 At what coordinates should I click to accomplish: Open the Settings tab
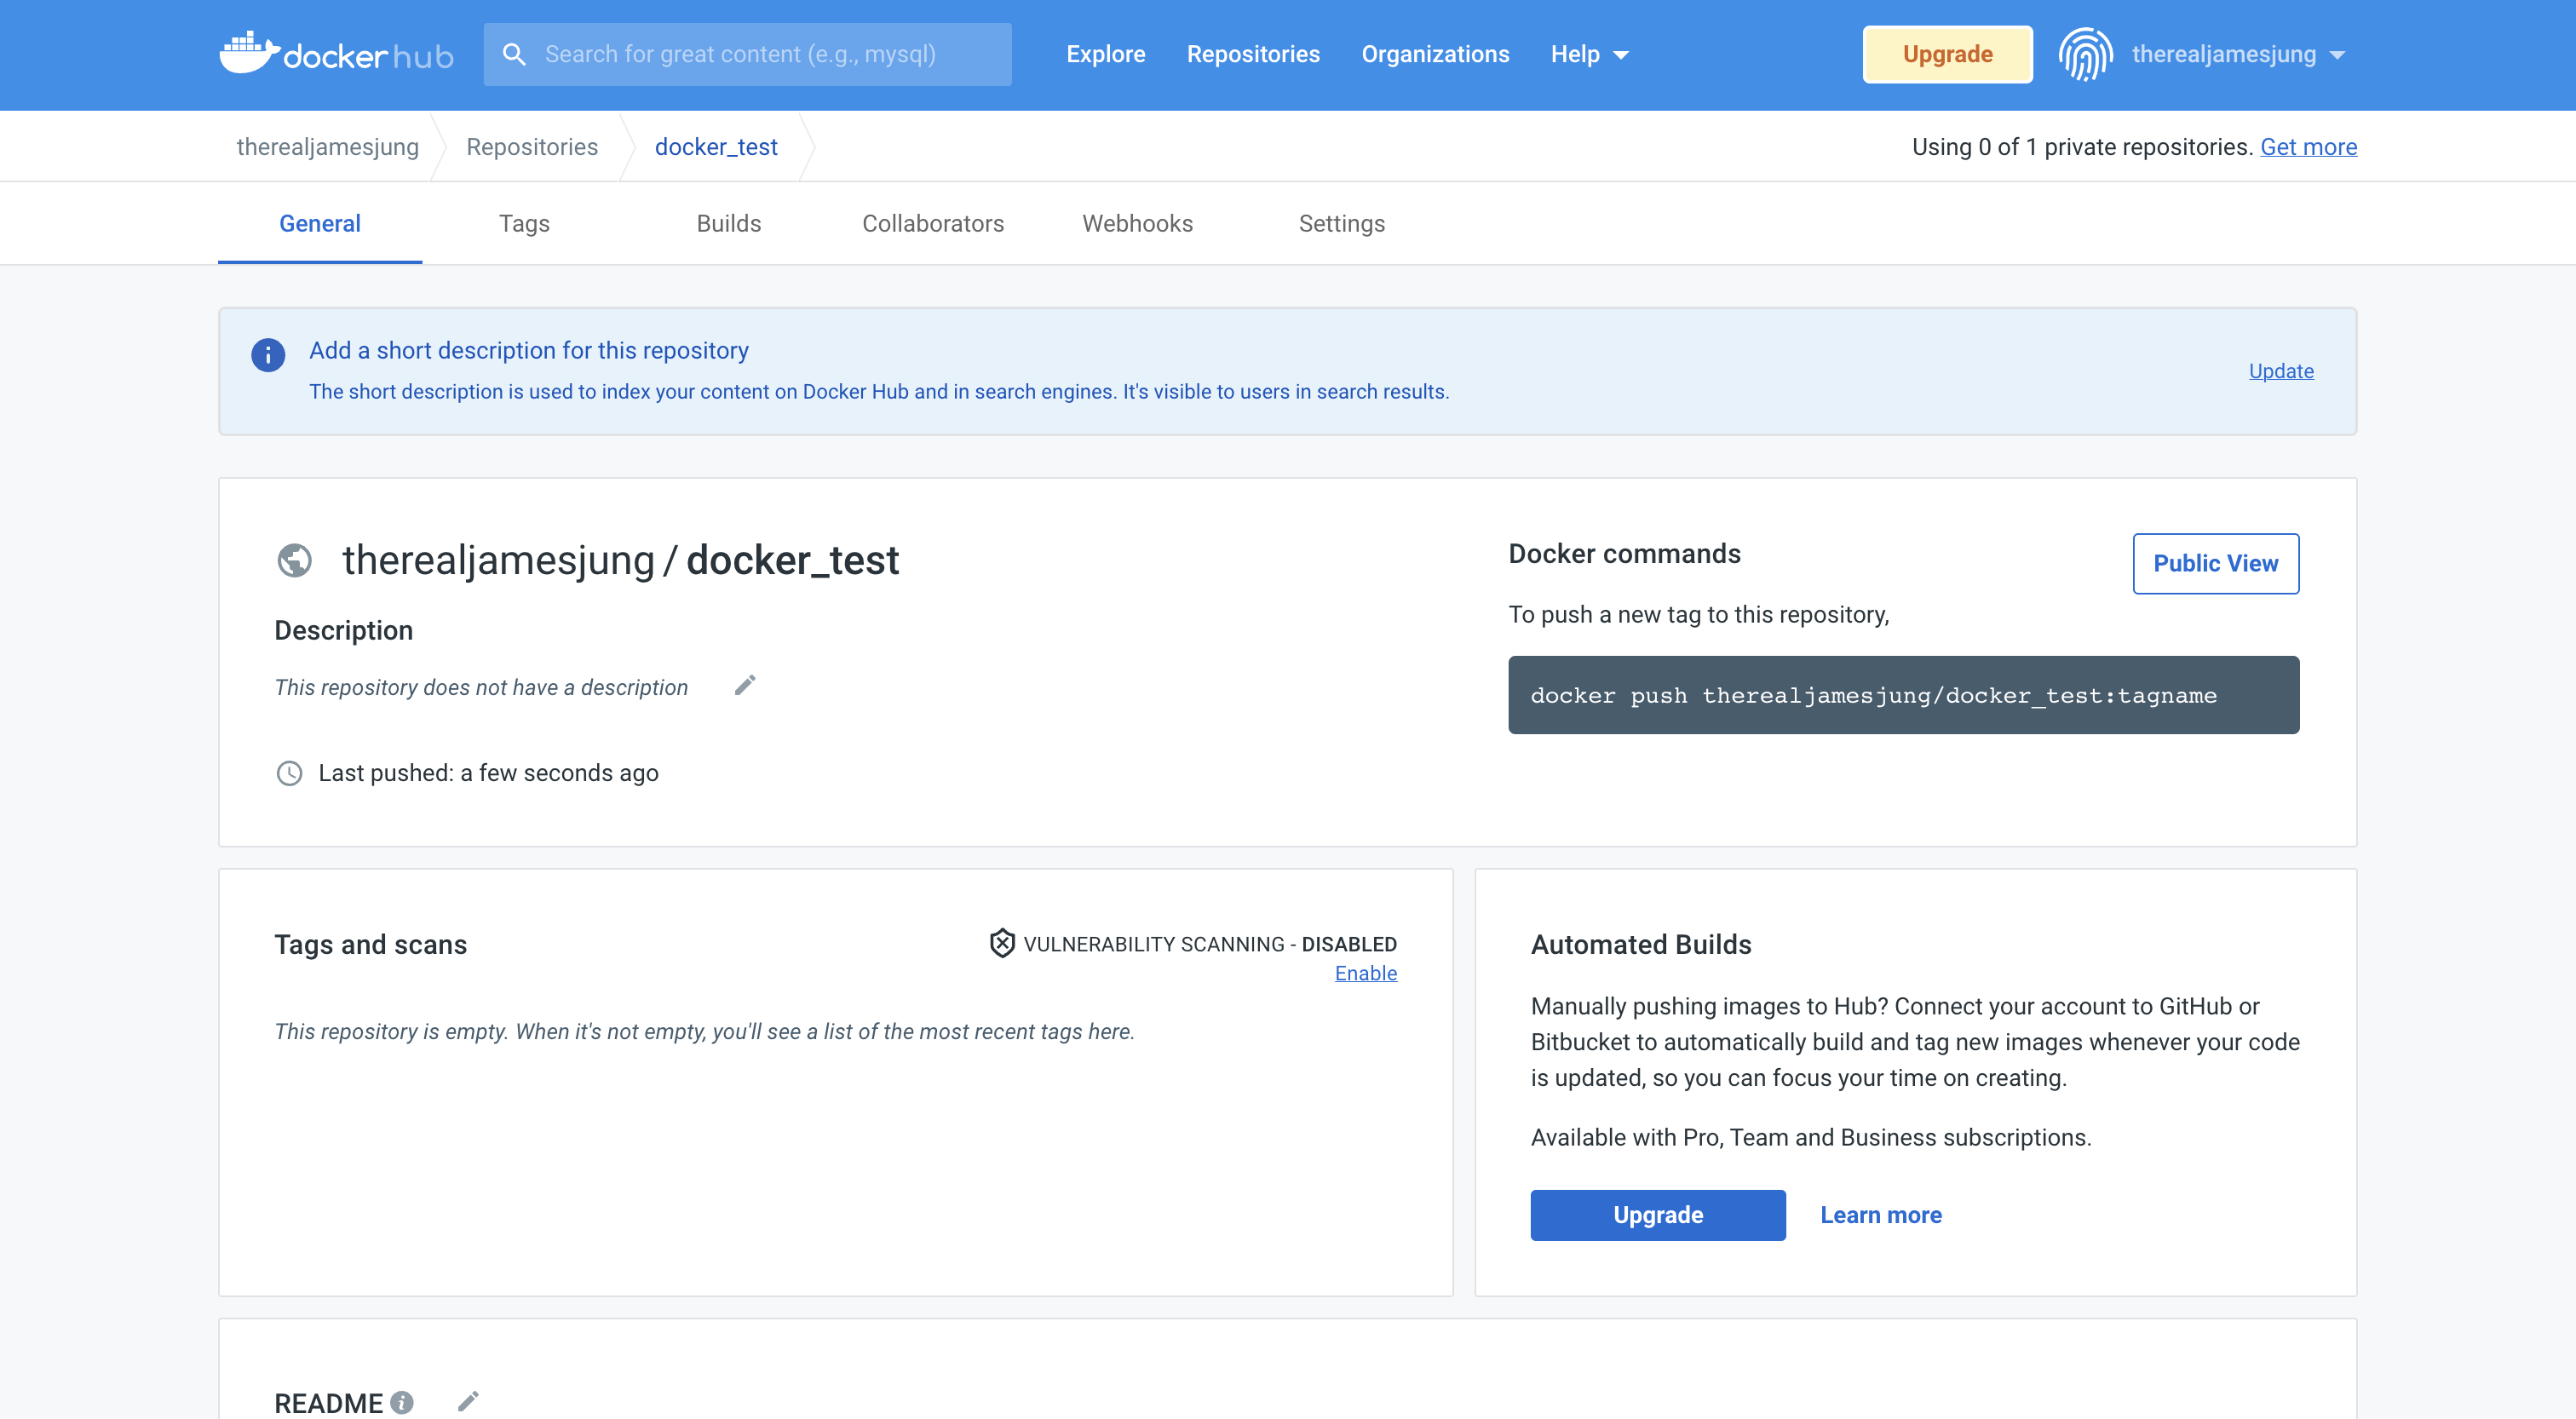1341,223
